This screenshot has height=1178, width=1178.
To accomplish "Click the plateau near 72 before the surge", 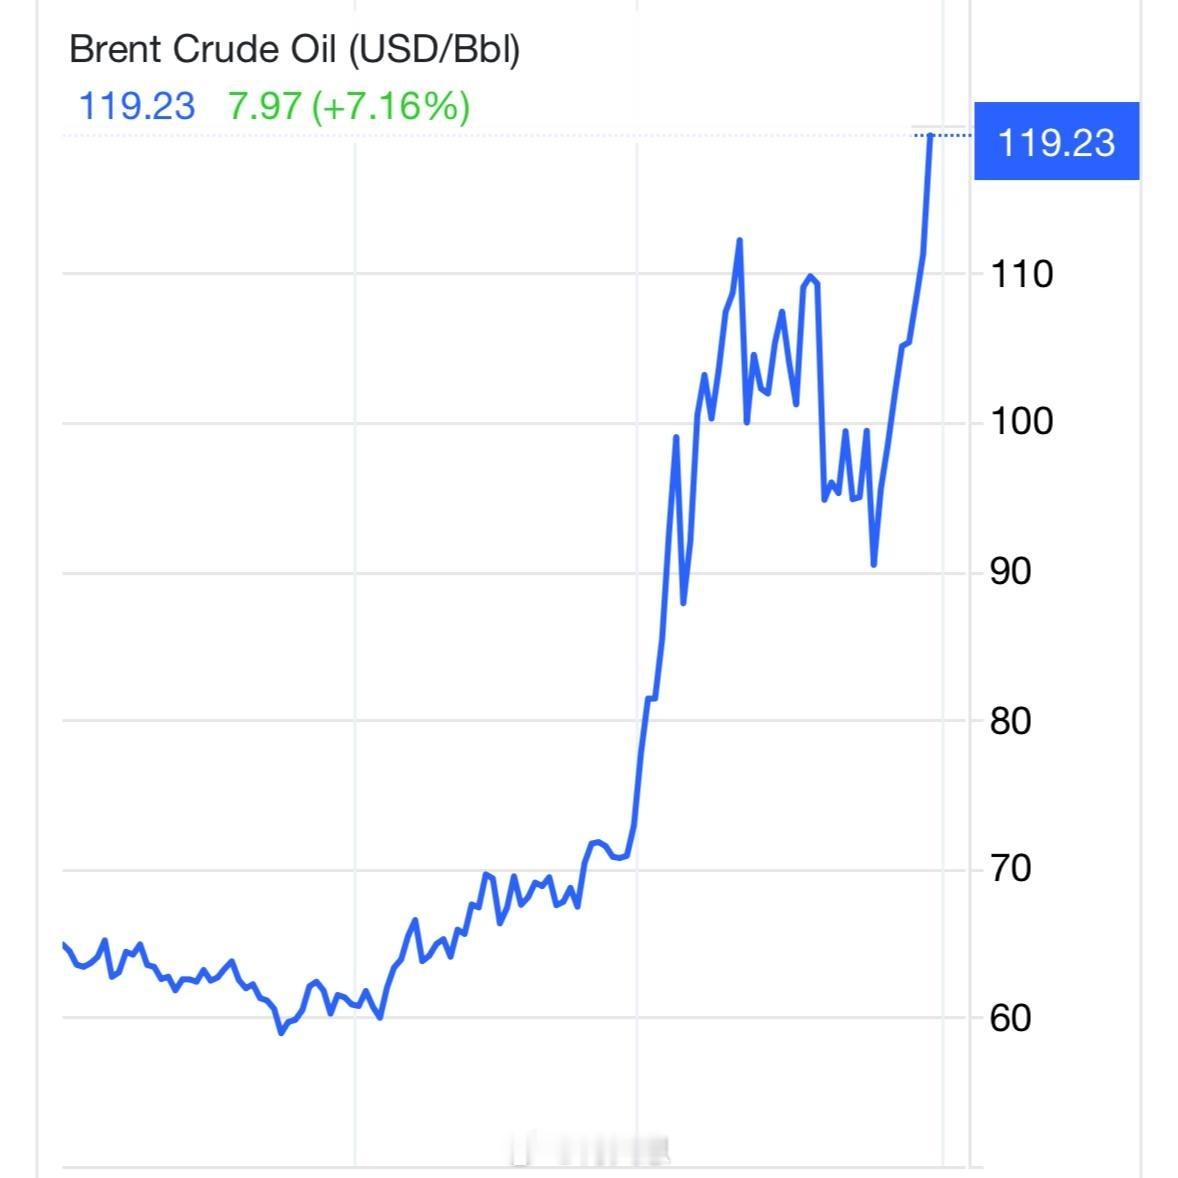I will pyautogui.click(x=597, y=843).
